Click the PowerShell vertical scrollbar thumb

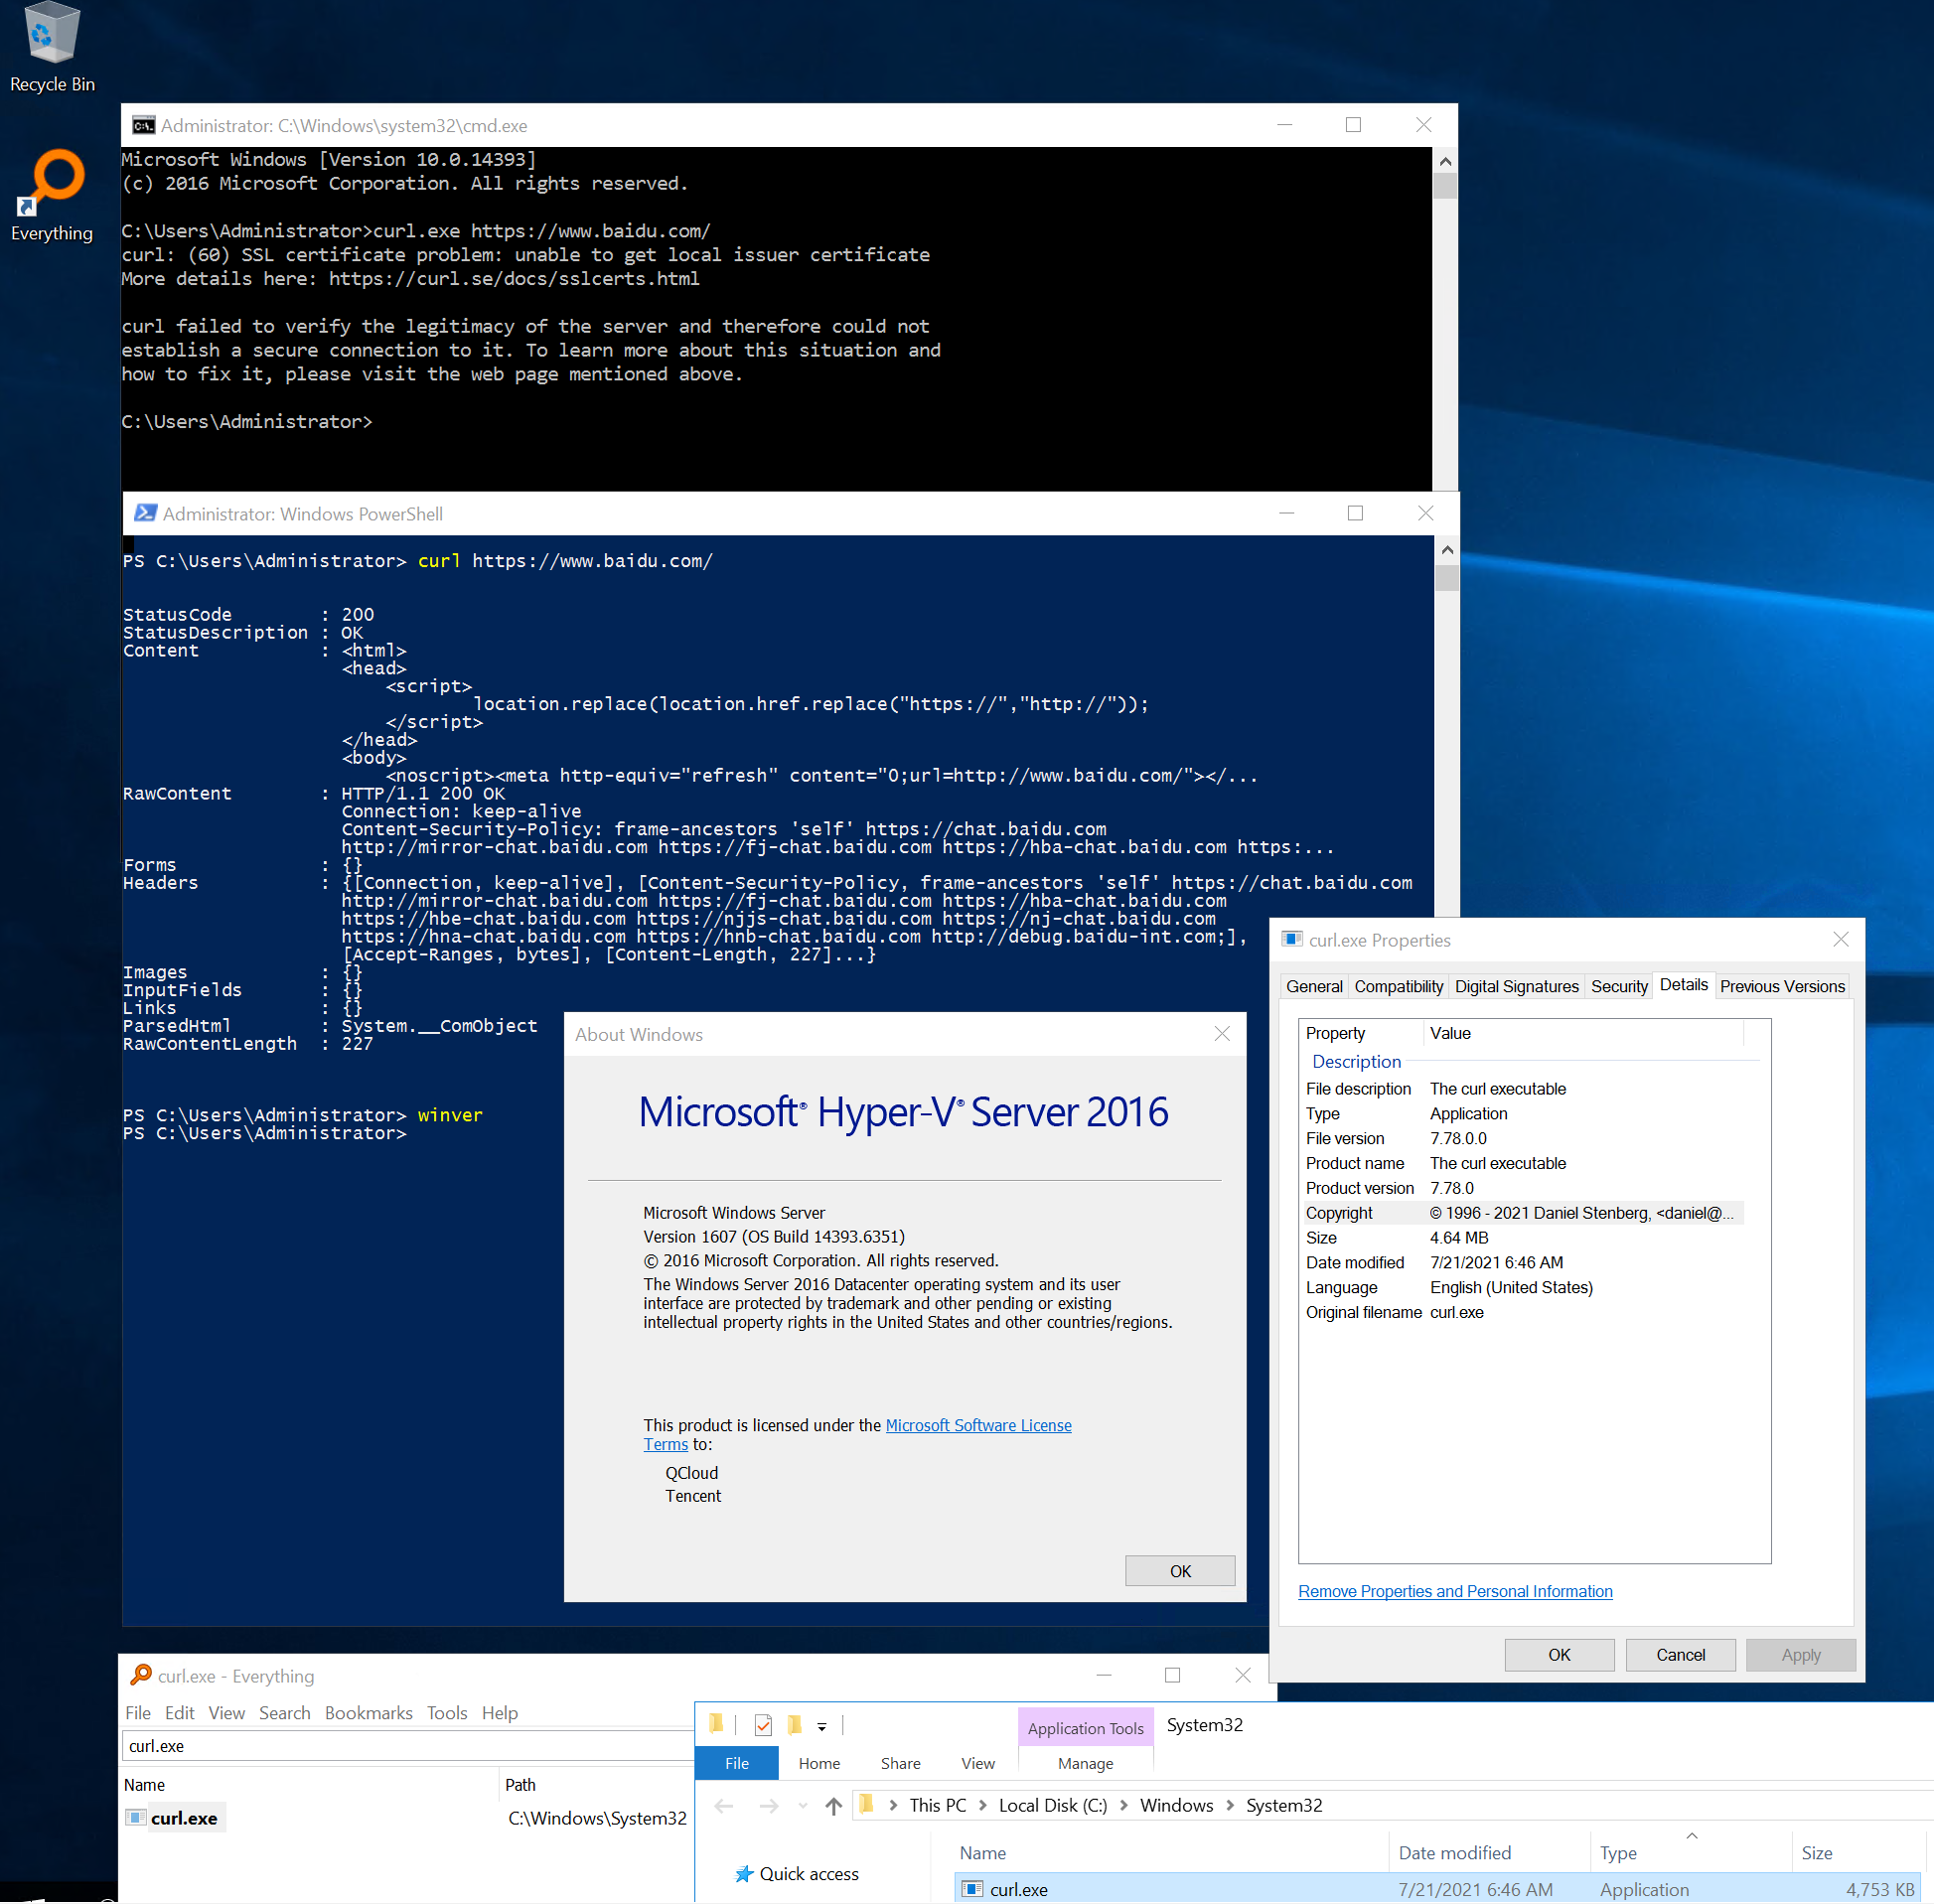1446,578
